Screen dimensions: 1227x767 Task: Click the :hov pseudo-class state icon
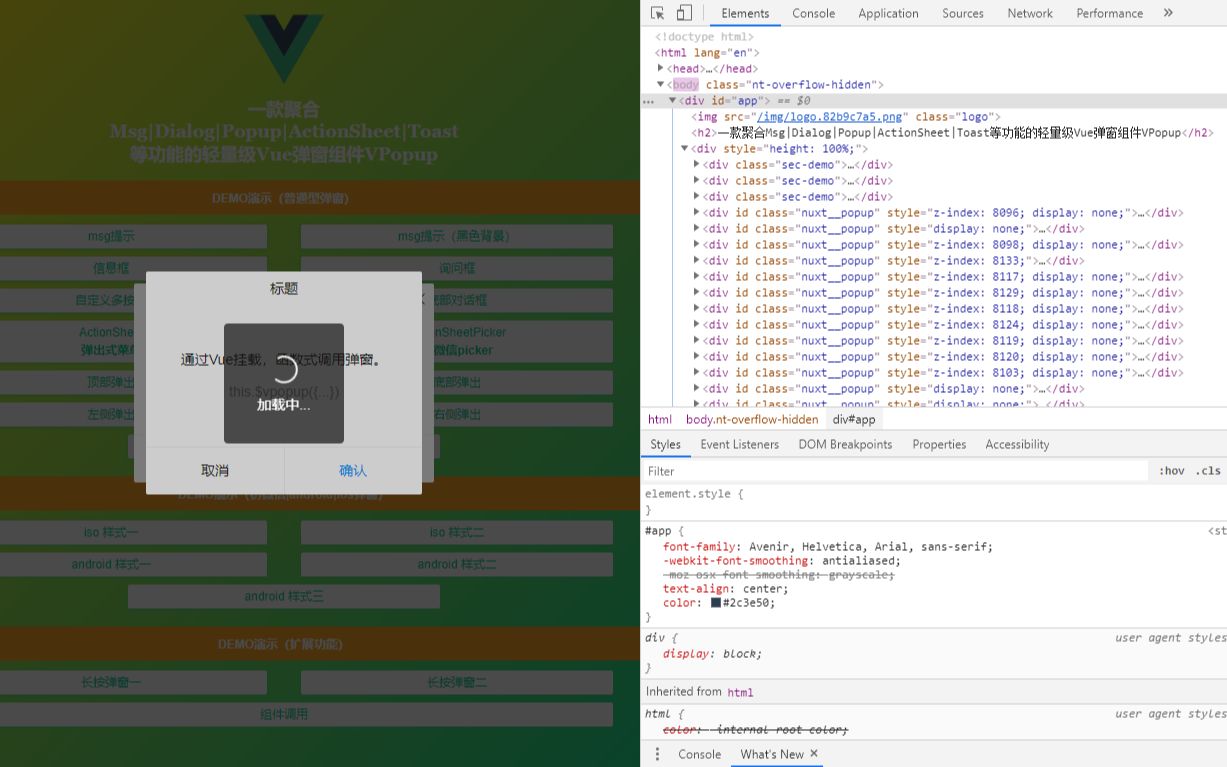coord(1171,470)
